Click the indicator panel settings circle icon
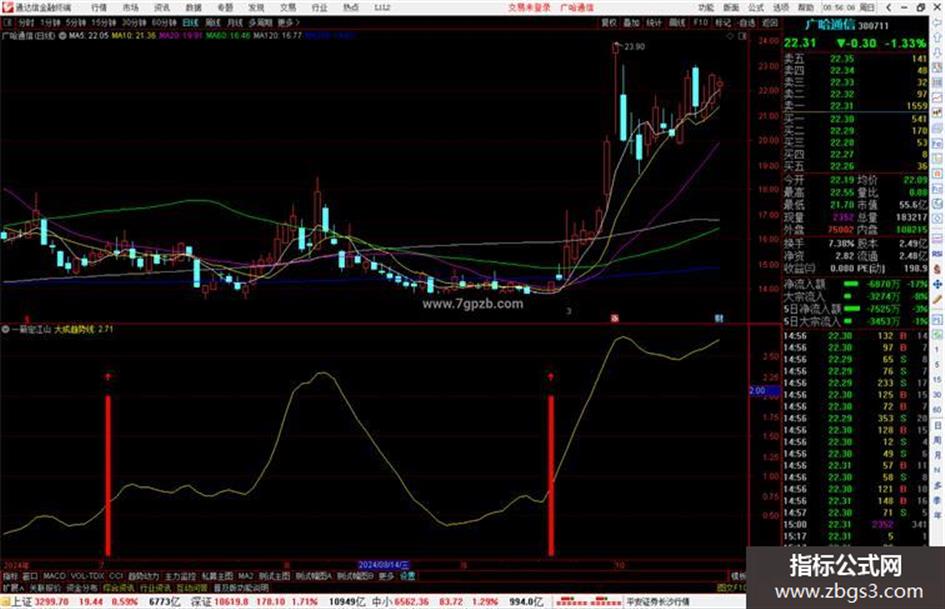Viewport: 945px width, 609px height. [5, 329]
